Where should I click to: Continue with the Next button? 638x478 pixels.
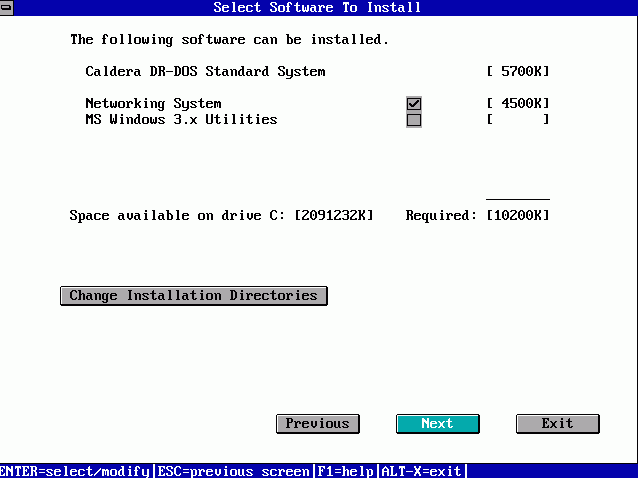(438, 424)
